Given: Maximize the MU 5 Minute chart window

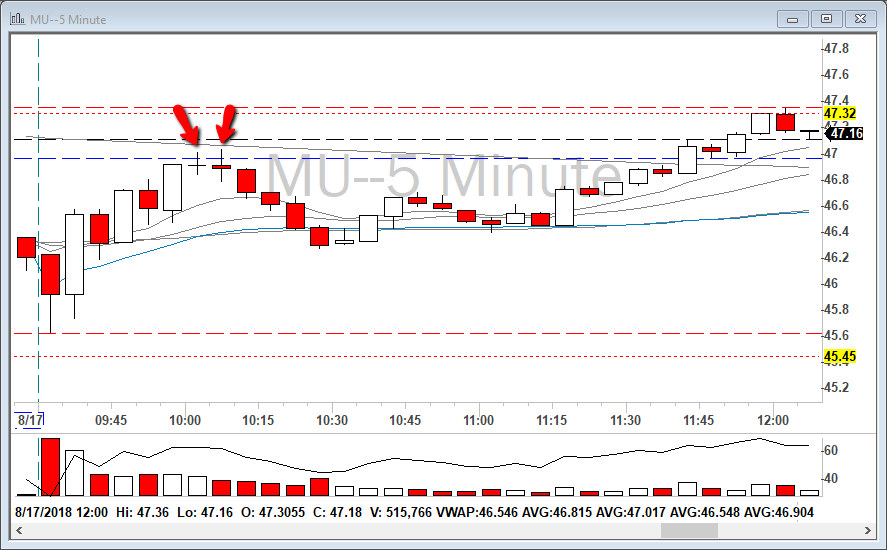Looking at the screenshot, I should click(x=826, y=19).
